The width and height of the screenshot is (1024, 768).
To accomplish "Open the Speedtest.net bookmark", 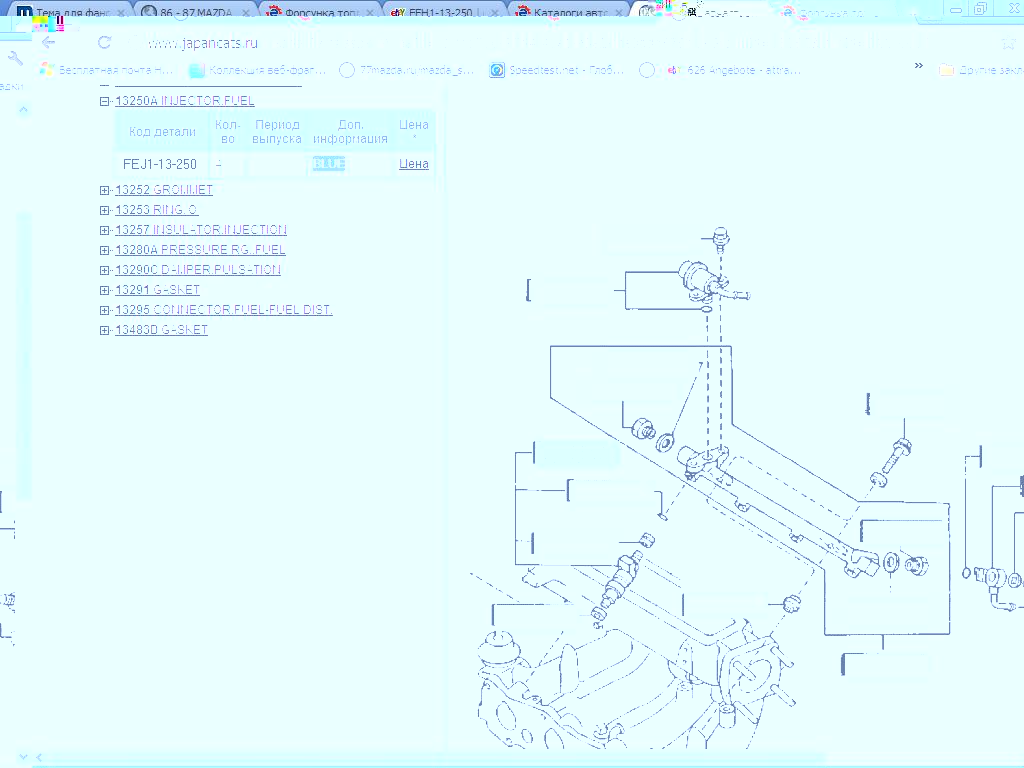I will click(557, 70).
